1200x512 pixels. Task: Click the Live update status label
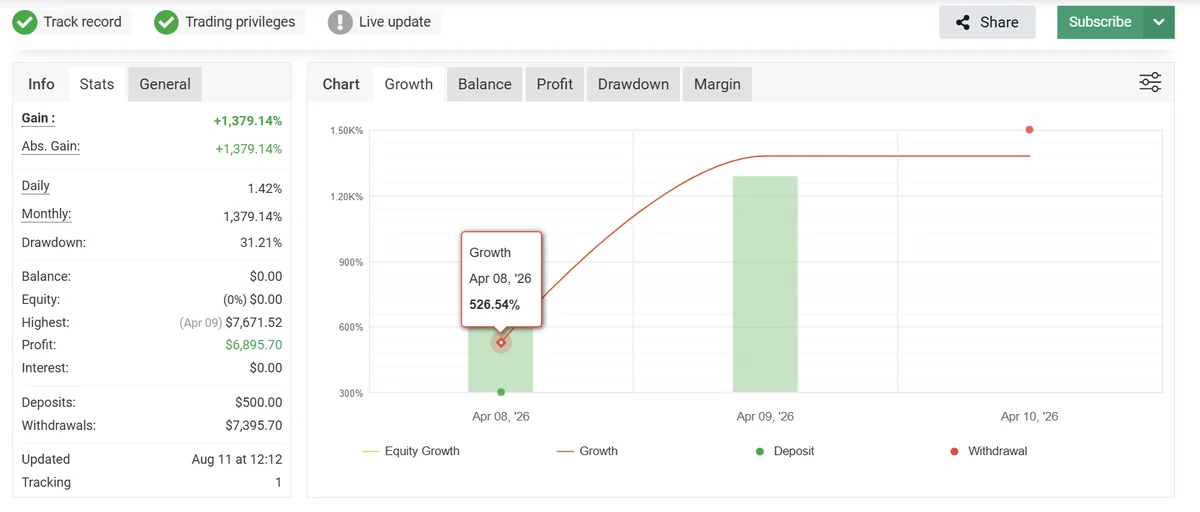point(395,22)
